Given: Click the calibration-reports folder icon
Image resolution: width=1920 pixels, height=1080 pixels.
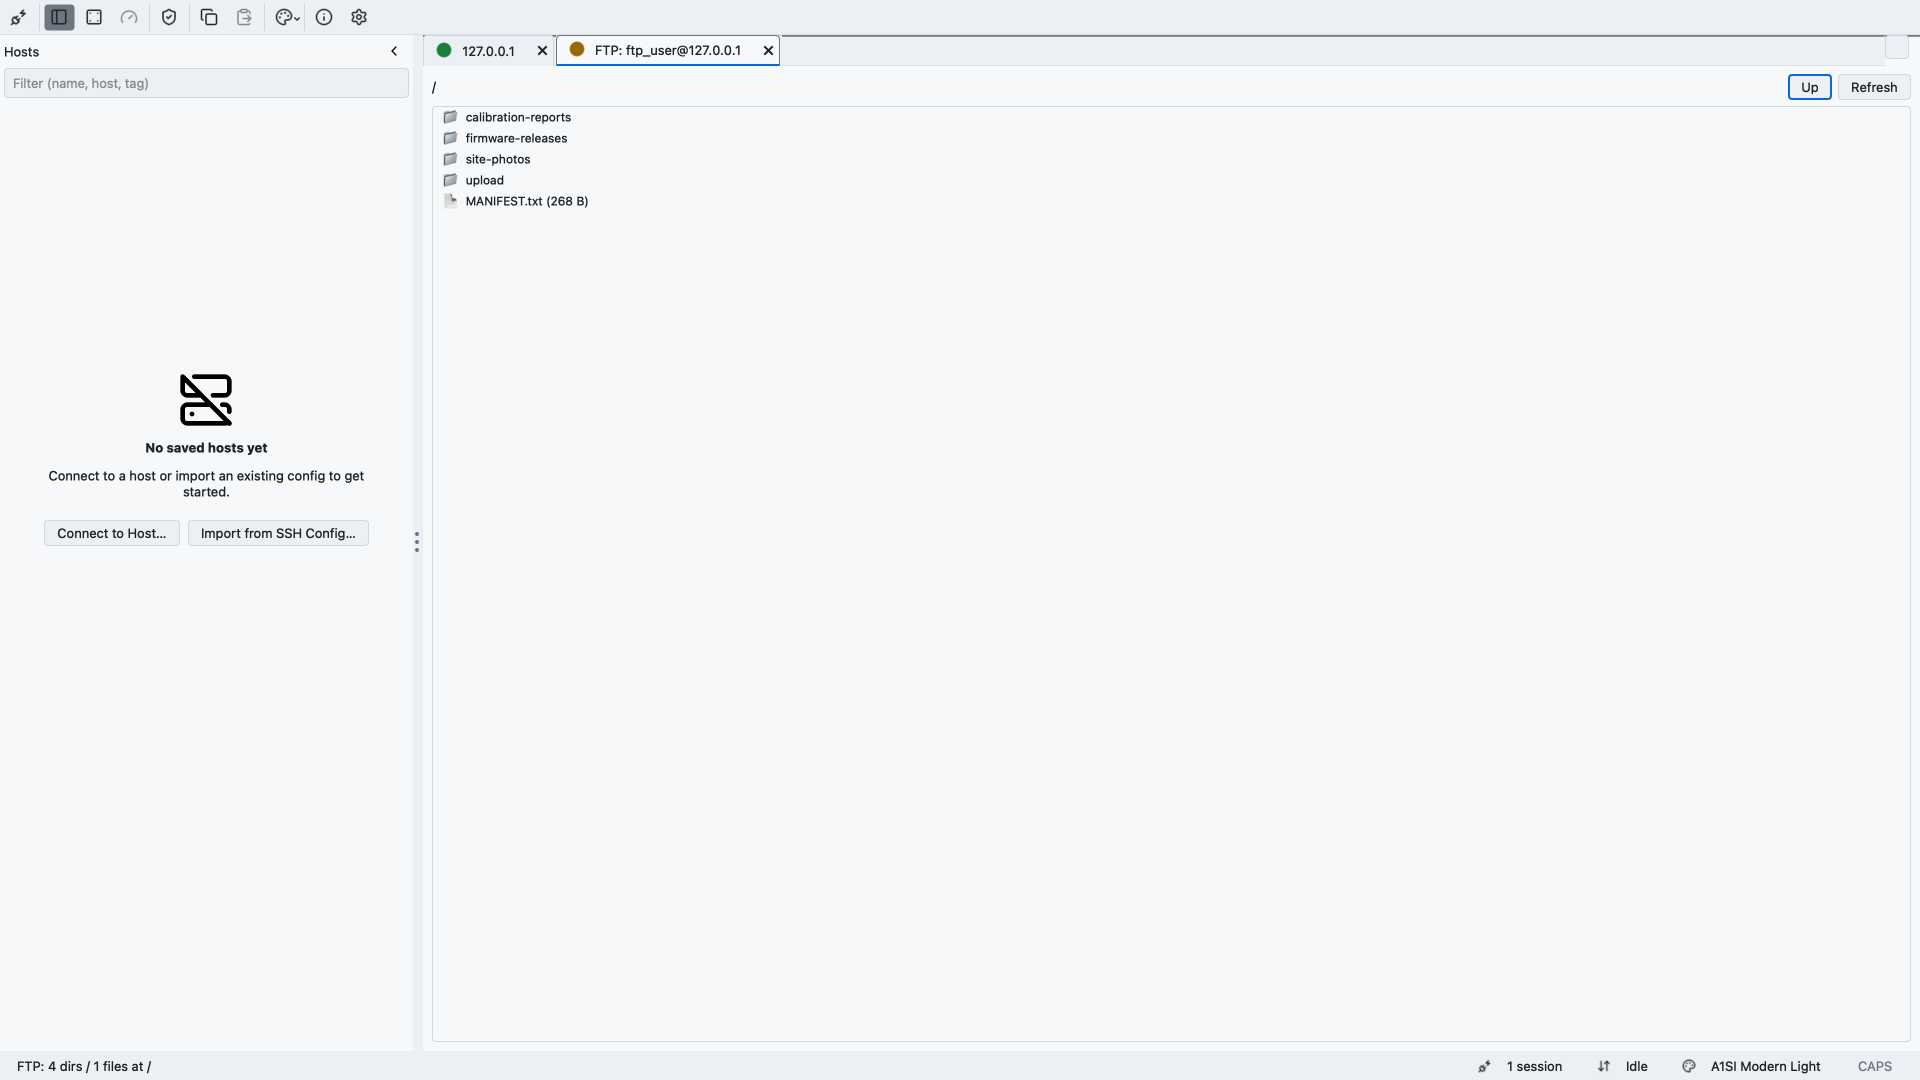Looking at the screenshot, I should pos(450,117).
